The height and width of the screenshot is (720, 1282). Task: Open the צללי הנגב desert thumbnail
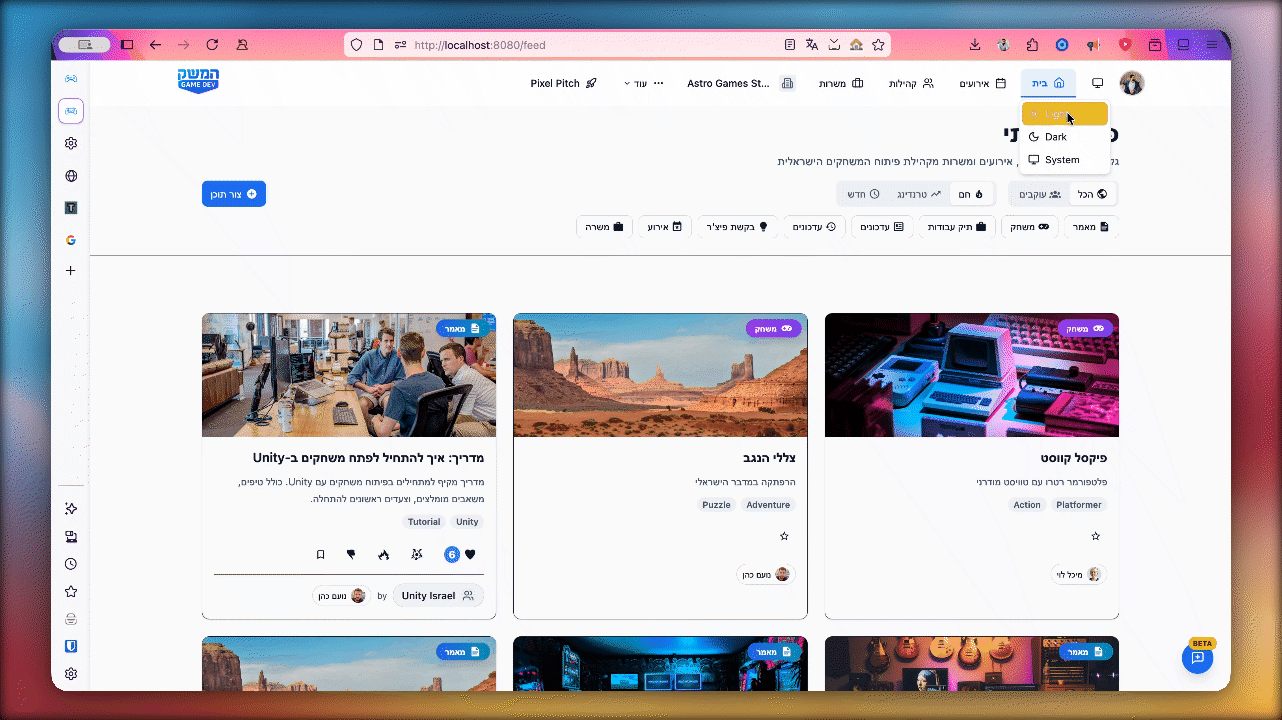(660, 375)
